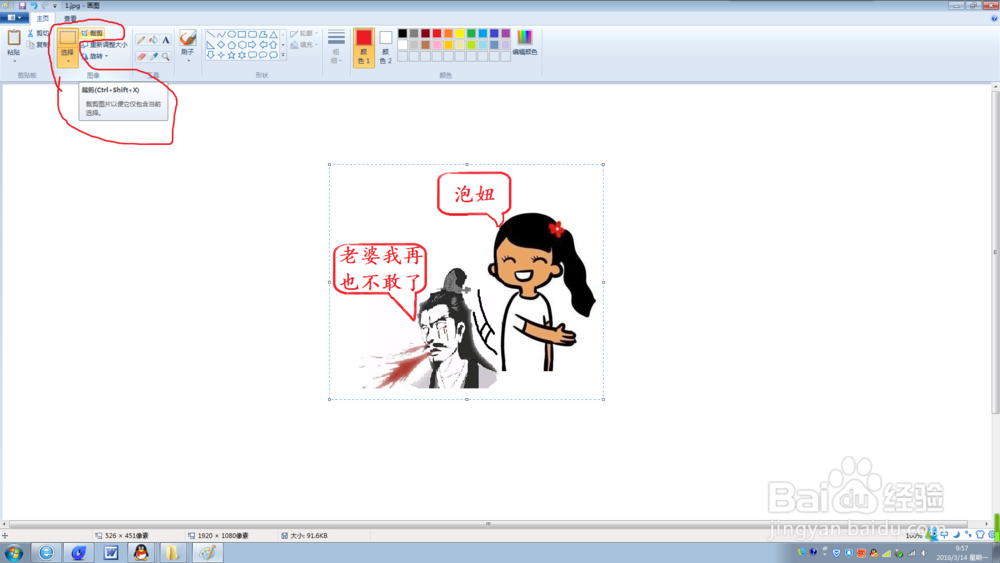Click the Undo arrow in quick access toolbar
1000x563 pixels.
point(34,5)
